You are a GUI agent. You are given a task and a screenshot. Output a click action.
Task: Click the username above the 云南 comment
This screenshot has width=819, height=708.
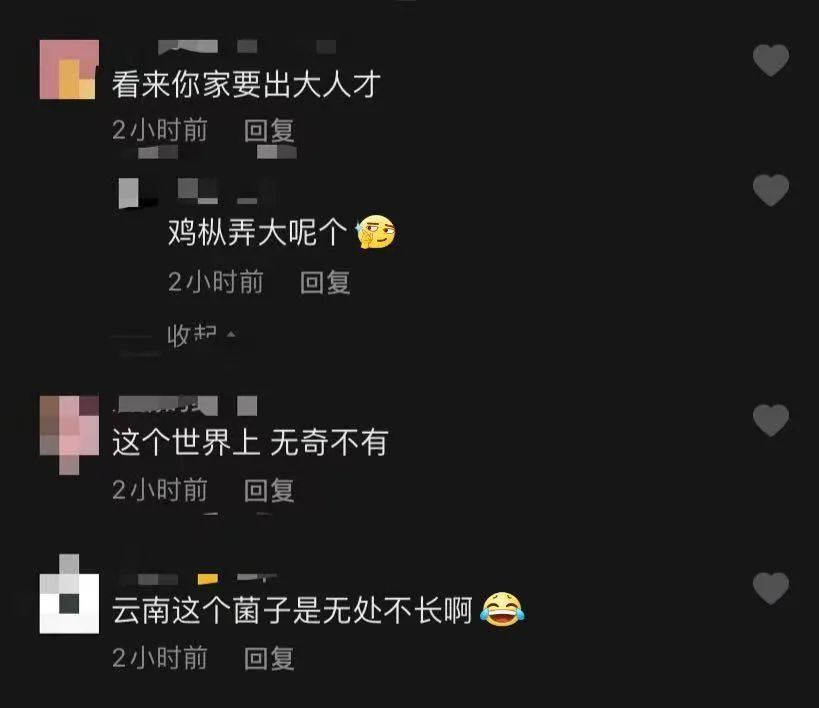[x=197, y=578]
